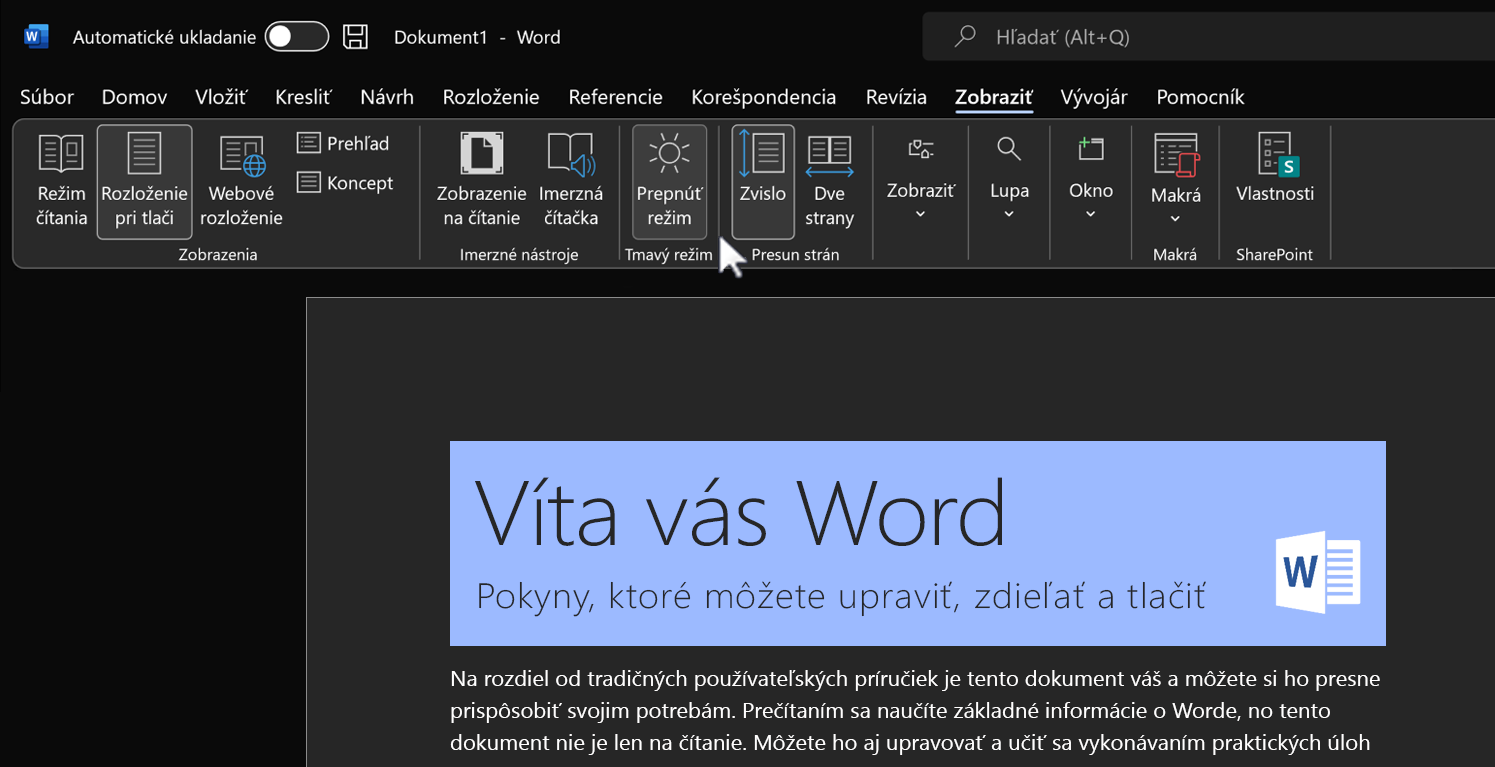The height and width of the screenshot is (767, 1495).
Task: Select the Návrh tab
Action: 387,97
